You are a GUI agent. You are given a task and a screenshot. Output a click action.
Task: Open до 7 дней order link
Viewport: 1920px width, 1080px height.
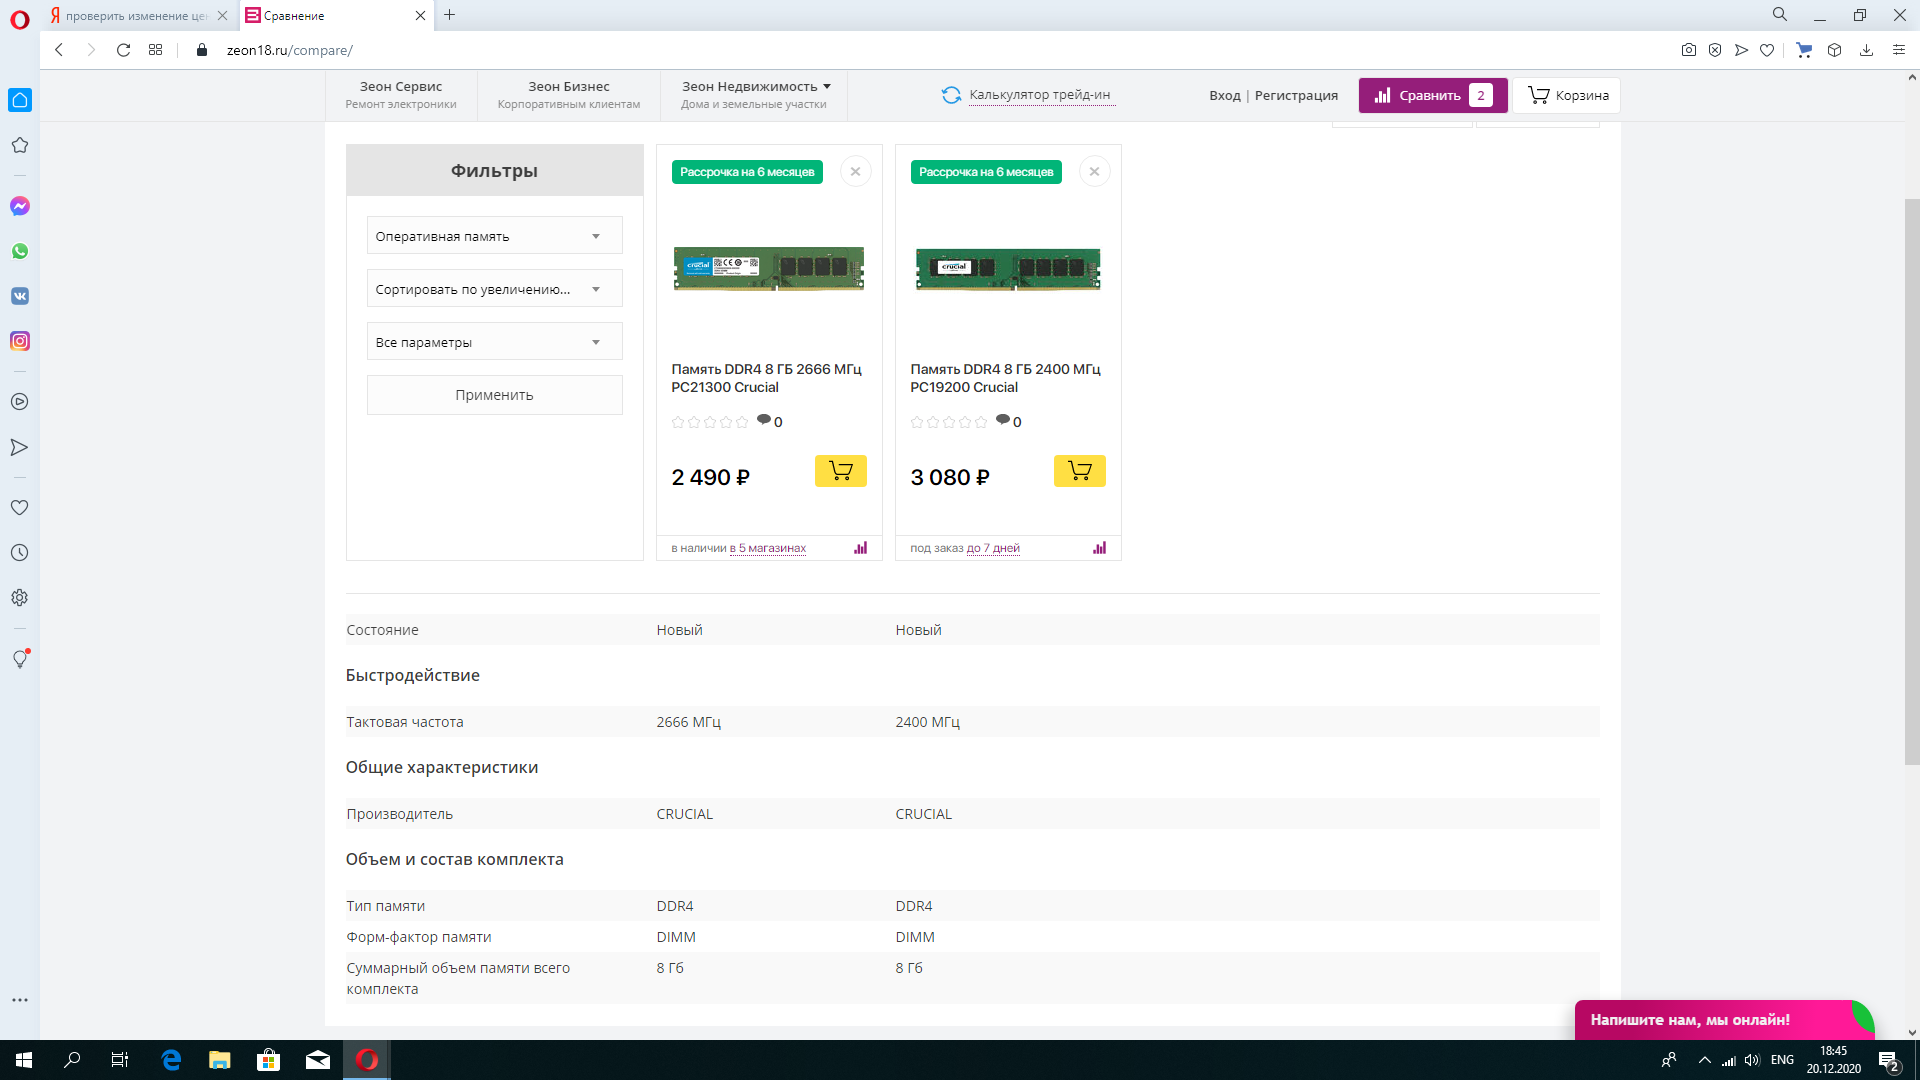point(993,548)
